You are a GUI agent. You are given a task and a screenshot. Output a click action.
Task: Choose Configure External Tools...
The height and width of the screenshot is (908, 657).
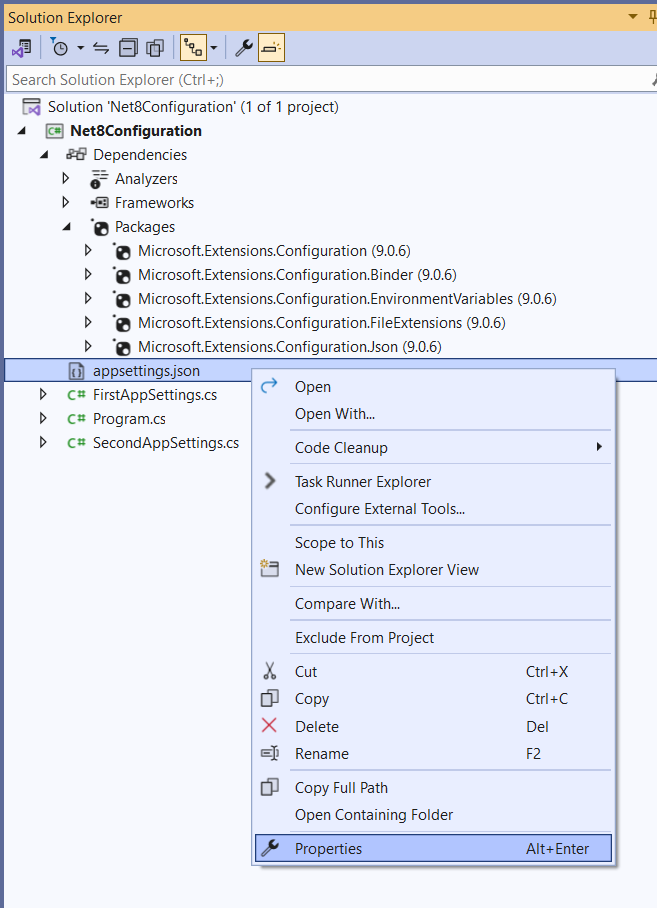point(433,508)
